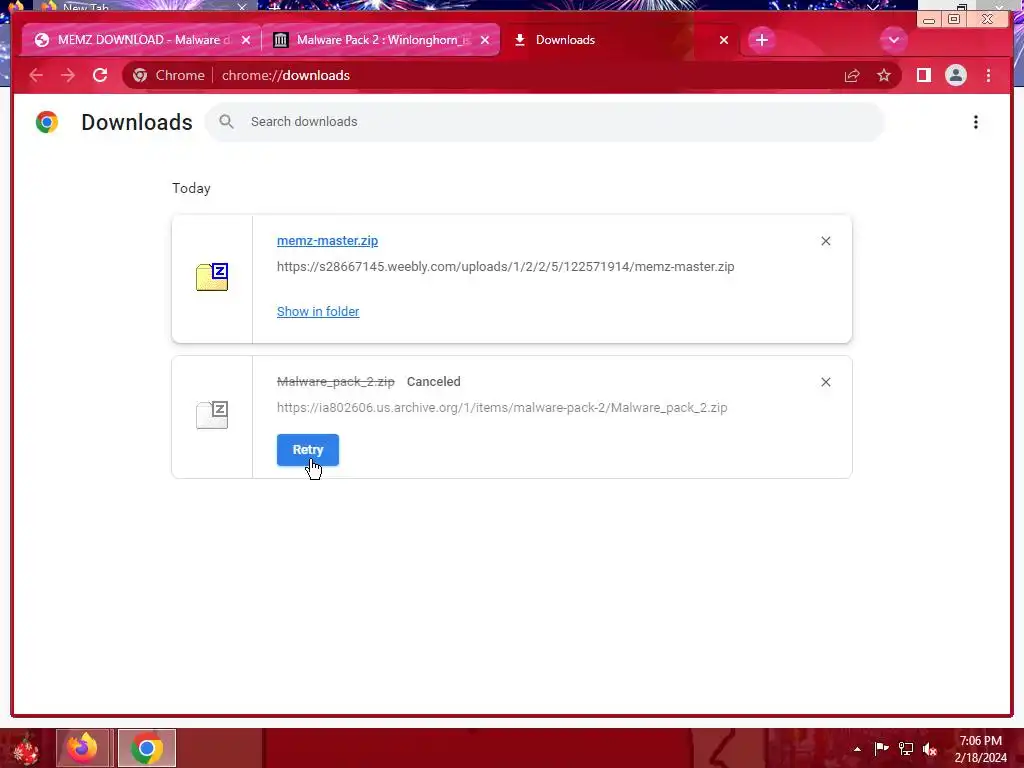1024x768 pixels.
Task: Click the background Firefox New Tab tab
Action: click(x=144, y=7)
